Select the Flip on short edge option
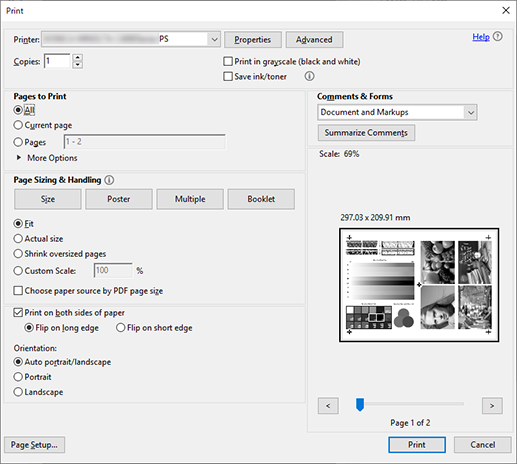 tap(120, 328)
